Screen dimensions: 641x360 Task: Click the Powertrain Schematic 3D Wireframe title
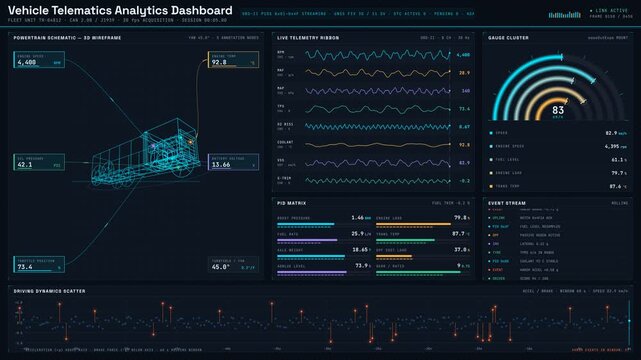coord(67,38)
